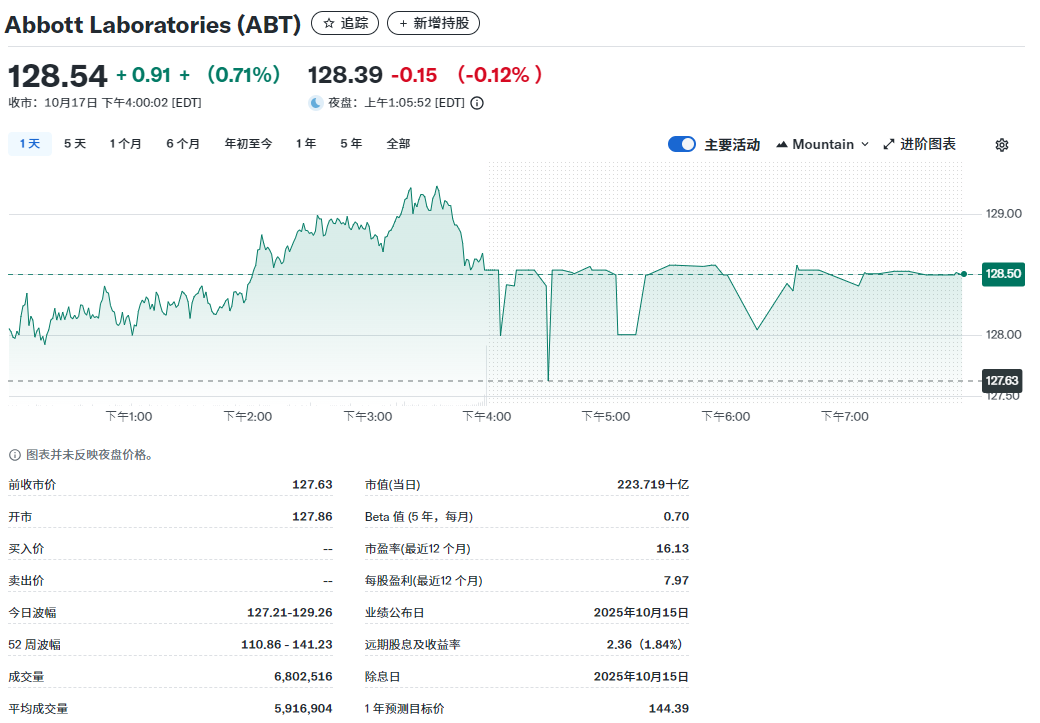The height and width of the screenshot is (723, 1040).
Task: Toggle the 主要活动 switch off
Action: pyautogui.click(x=682, y=145)
